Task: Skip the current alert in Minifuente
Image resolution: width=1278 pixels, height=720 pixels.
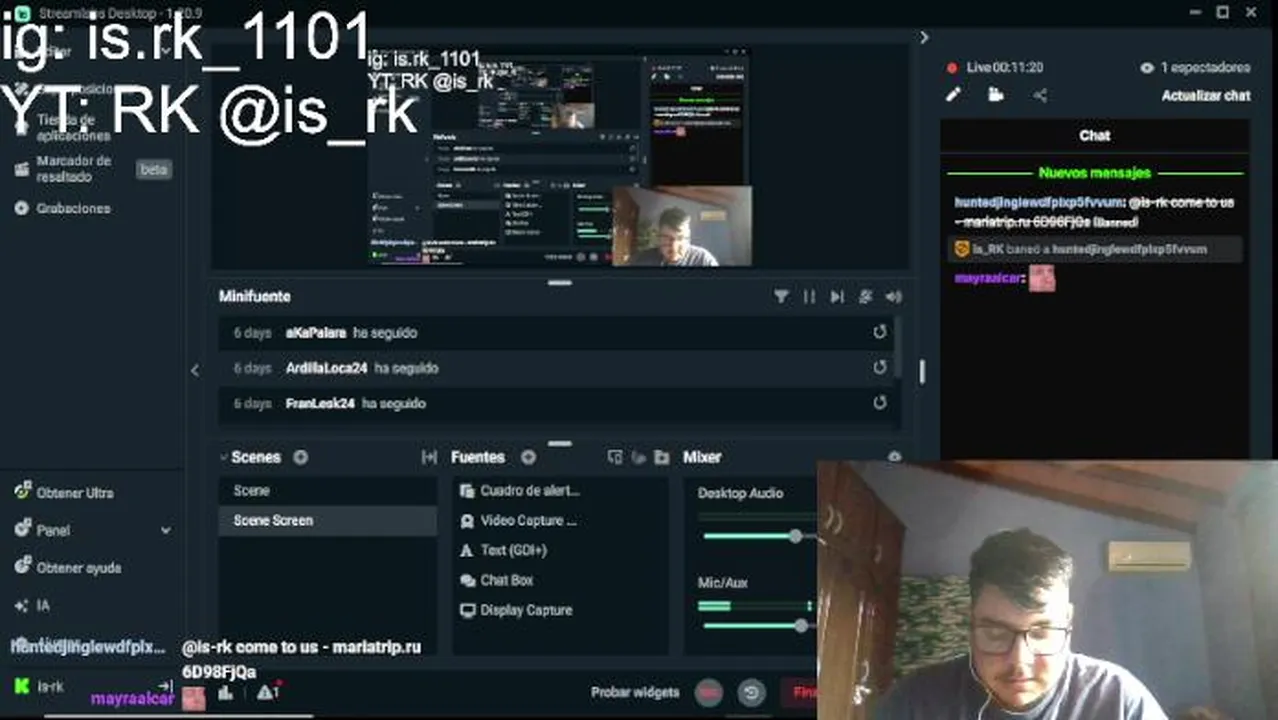Action: tap(837, 296)
